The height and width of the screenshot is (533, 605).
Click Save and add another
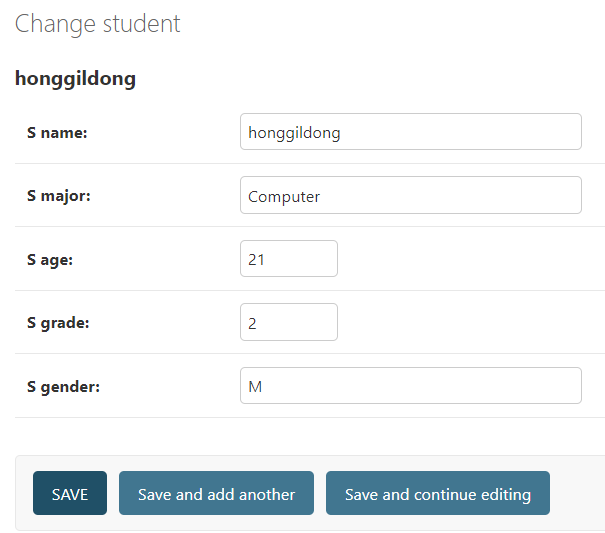[x=216, y=494]
